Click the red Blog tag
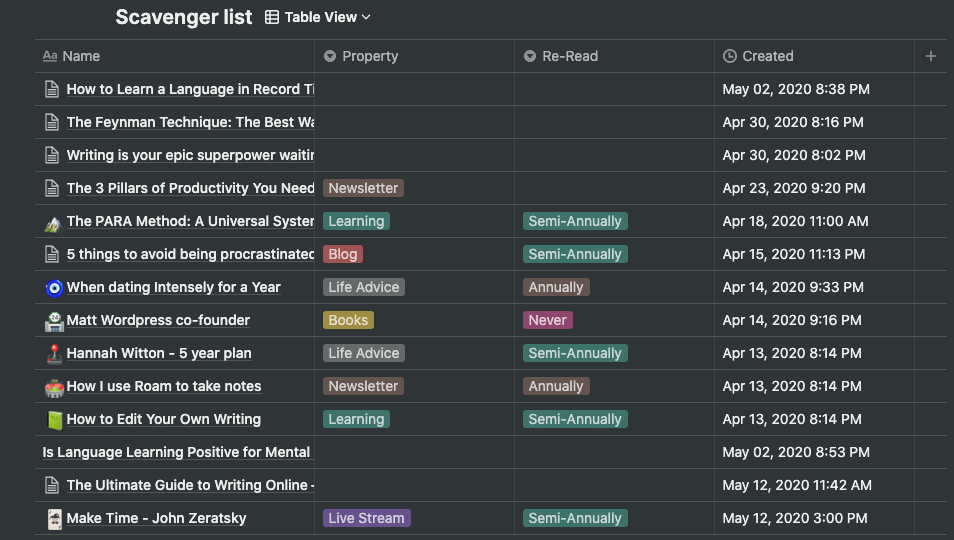The height and width of the screenshot is (540, 954). point(343,254)
